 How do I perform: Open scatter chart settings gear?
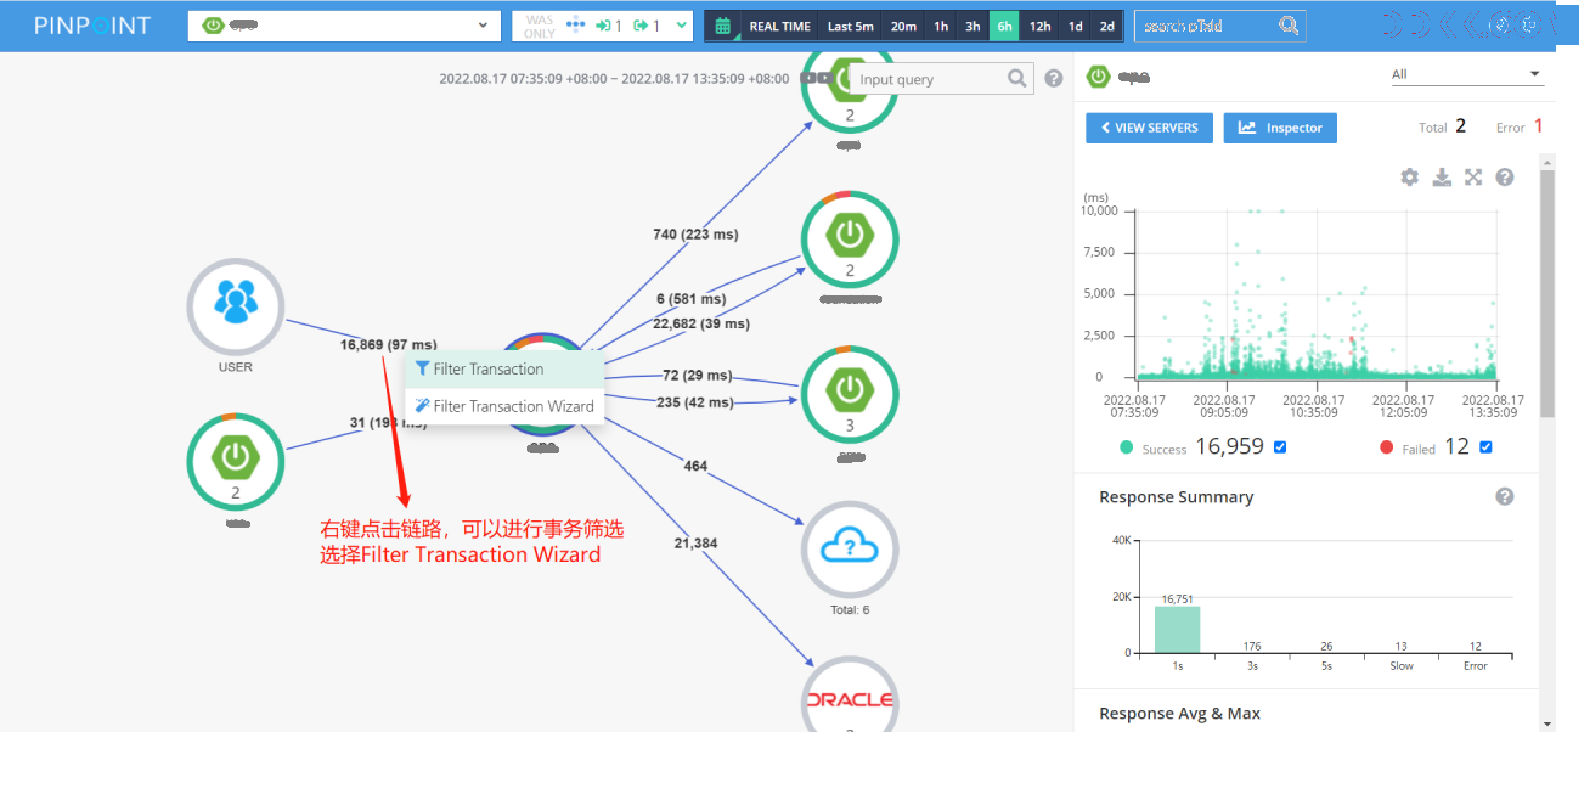point(1410,177)
